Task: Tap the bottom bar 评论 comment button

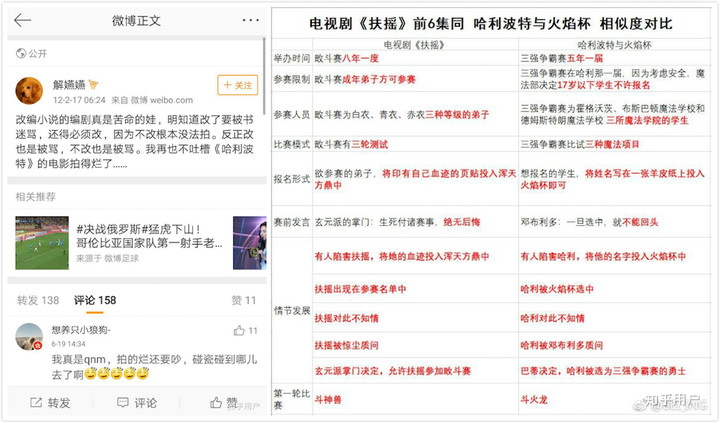Action: [137, 403]
